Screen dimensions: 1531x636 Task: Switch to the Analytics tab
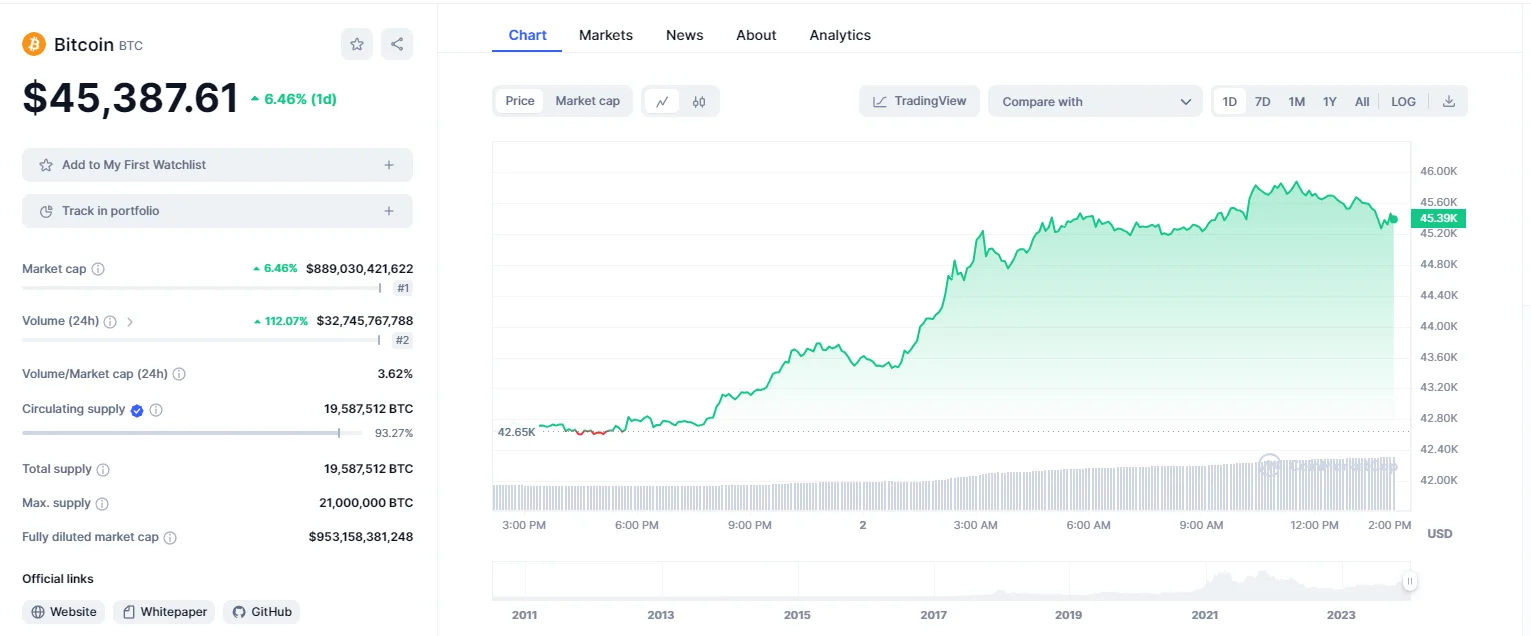pos(840,35)
